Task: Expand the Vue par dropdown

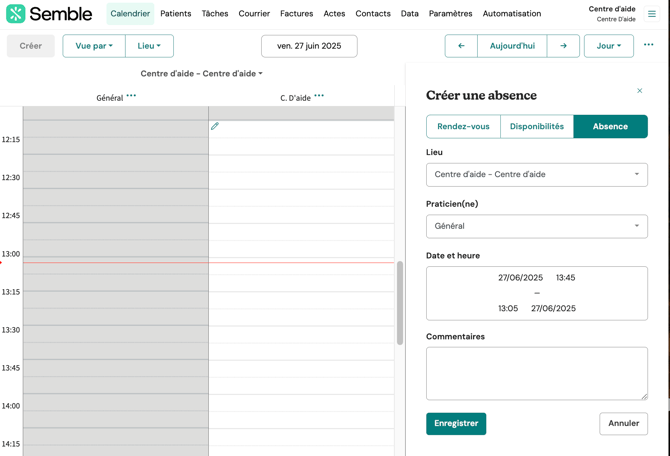Action: tap(94, 46)
